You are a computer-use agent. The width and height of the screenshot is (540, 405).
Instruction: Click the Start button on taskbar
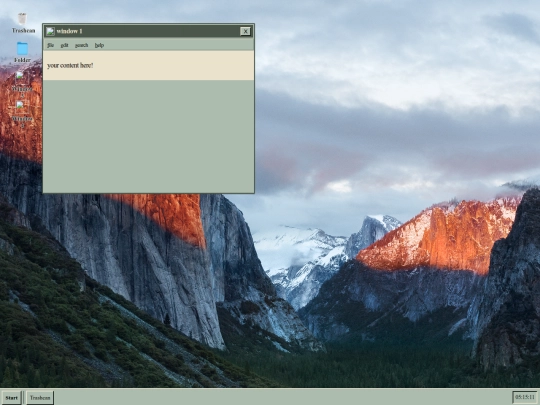[11, 398]
